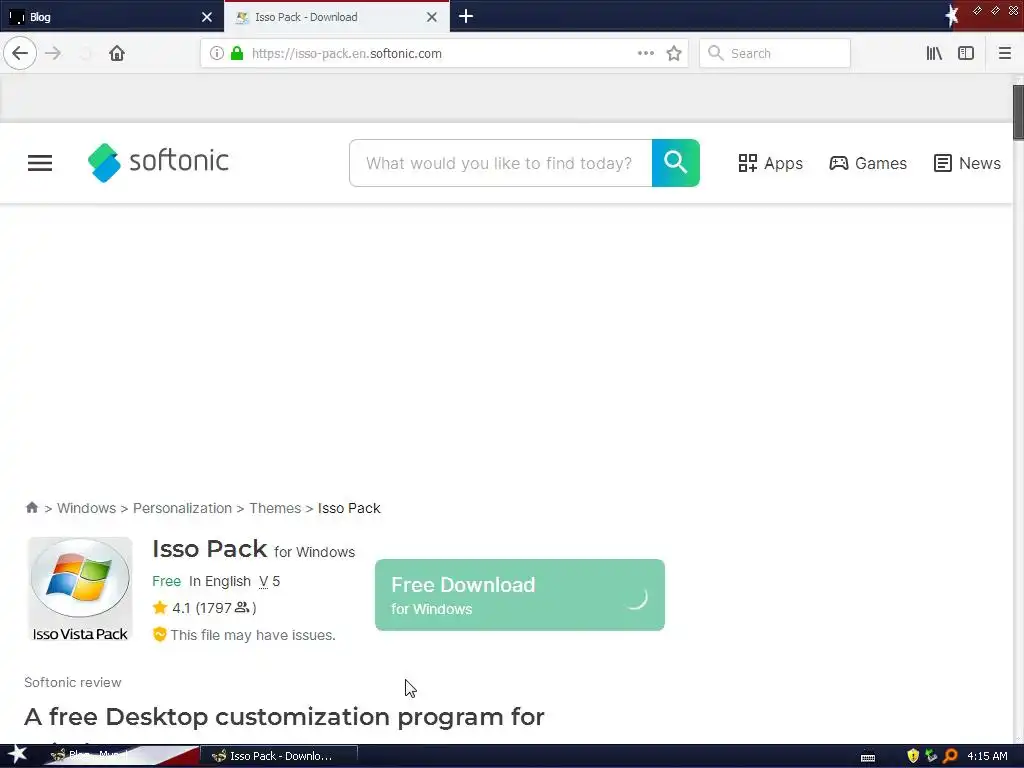Viewport: 1024px width, 768px height.
Task: Open the Firefox hamburger menu
Action: click(x=1004, y=54)
